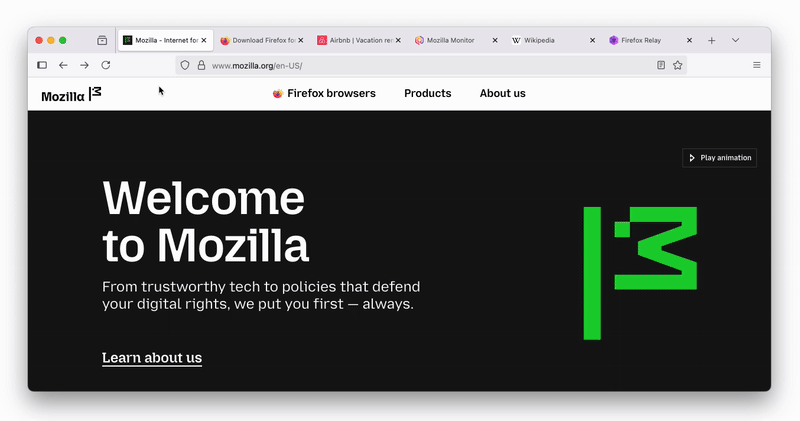
Task: Open the Products navigation menu
Action: [427, 93]
